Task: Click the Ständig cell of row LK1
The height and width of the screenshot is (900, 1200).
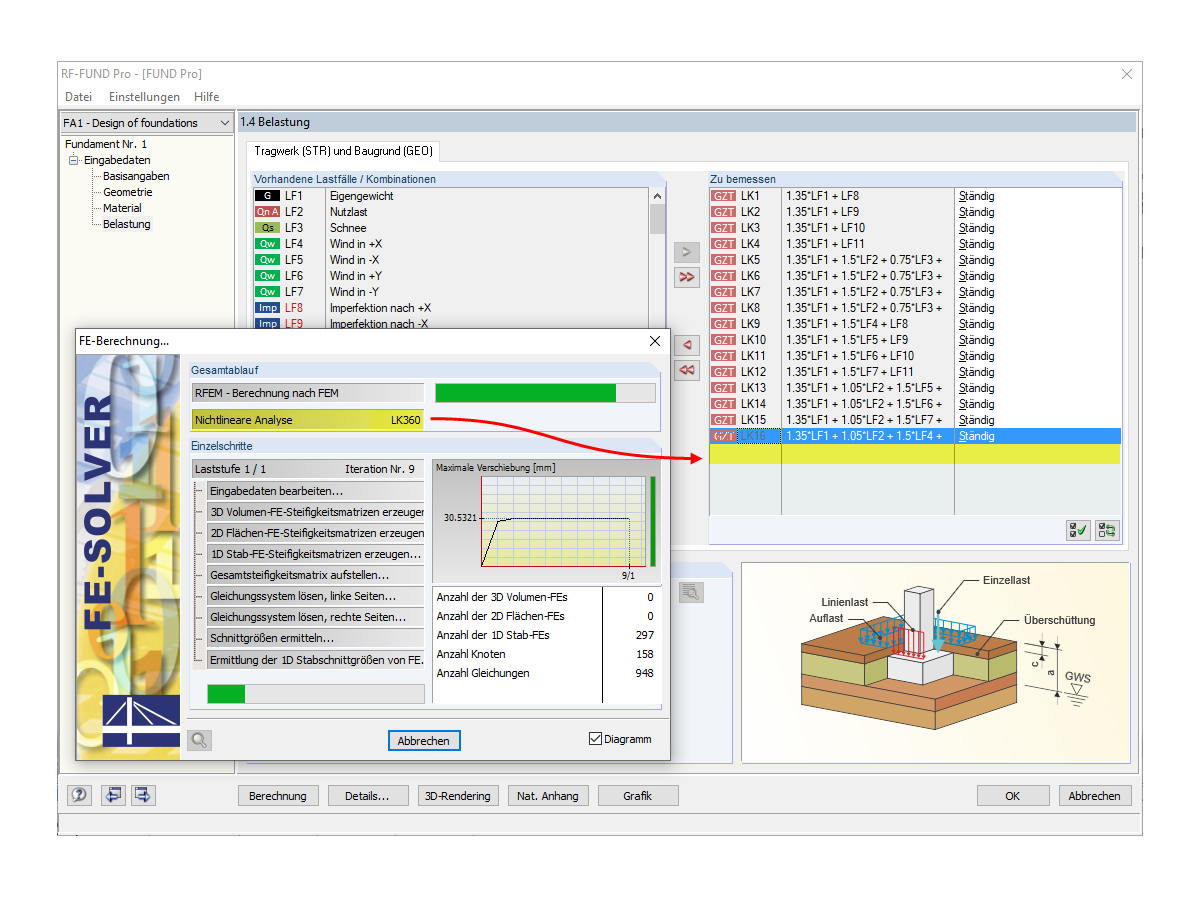Action: click(1037, 196)
